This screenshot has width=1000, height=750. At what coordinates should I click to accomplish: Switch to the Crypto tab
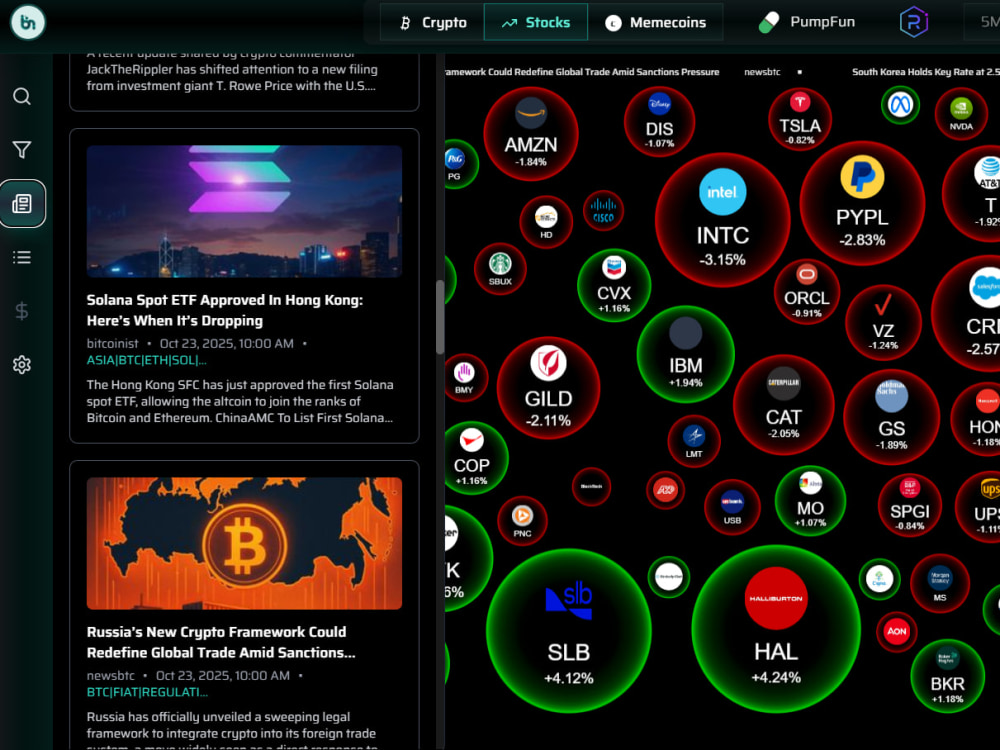pyautogui.click(x=432, y=22)
